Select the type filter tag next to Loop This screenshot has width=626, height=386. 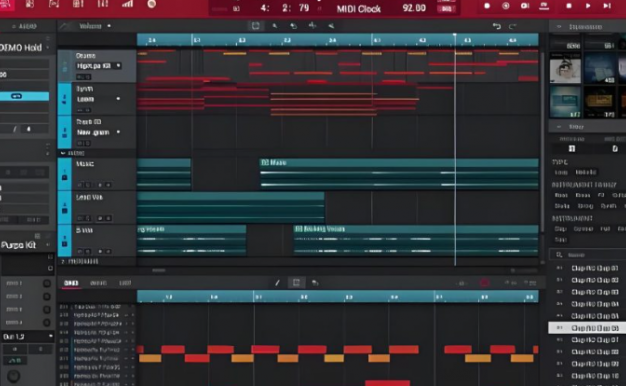tap(585, 172)
